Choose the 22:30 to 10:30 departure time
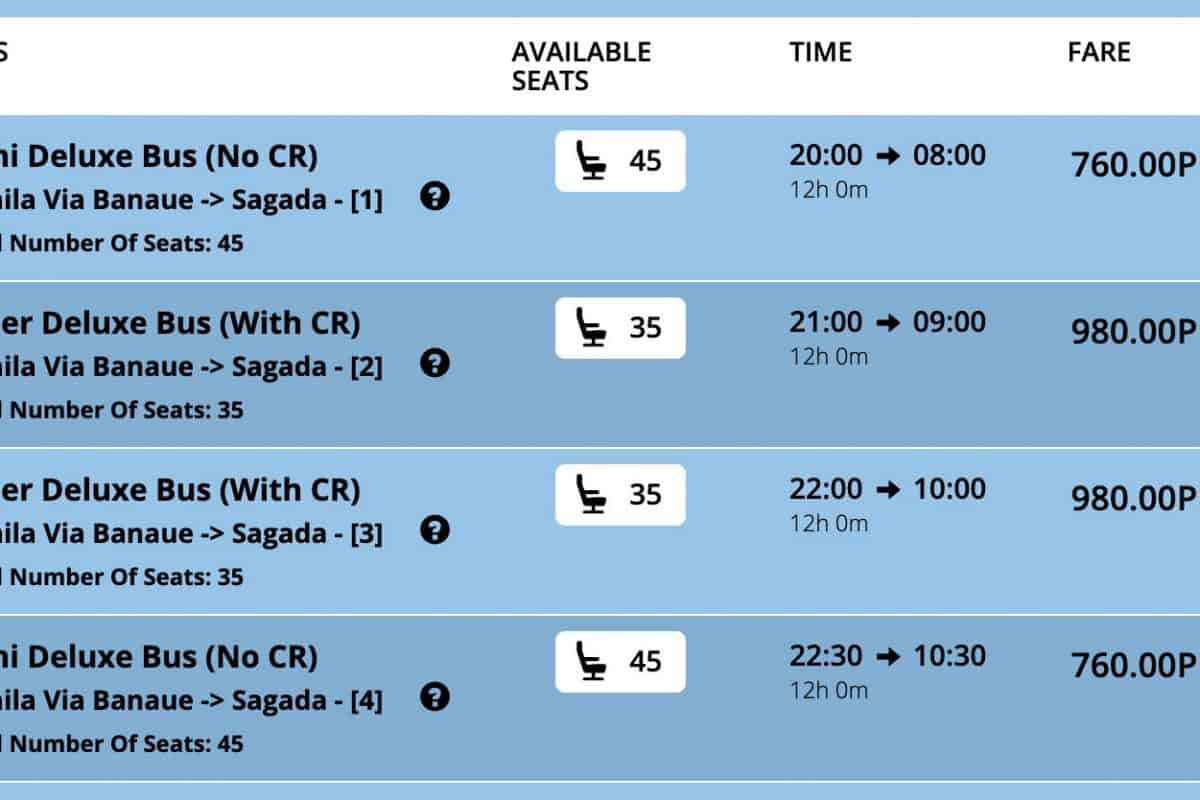 tap(887, 656)
